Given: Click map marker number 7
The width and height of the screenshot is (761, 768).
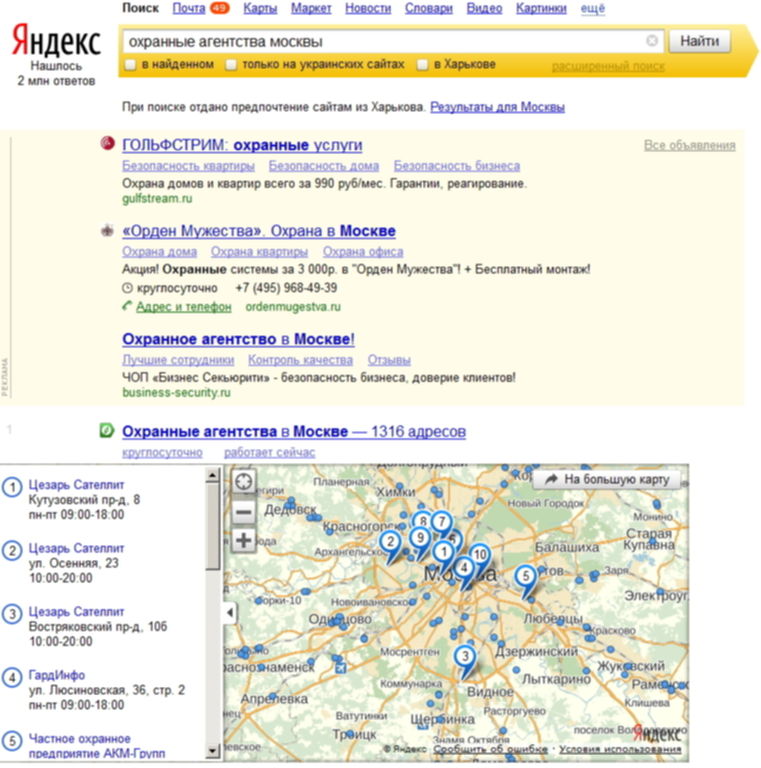Looking at the screenshot, I should 442,522.
